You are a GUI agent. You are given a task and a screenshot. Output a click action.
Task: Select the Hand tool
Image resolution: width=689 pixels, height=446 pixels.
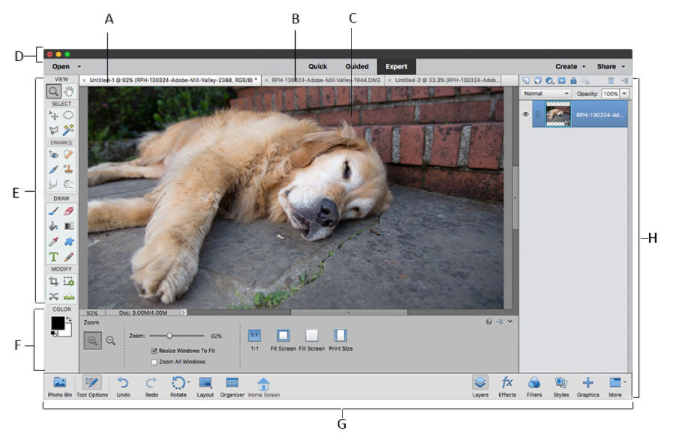pyautogui.click(x=69, y=91)
